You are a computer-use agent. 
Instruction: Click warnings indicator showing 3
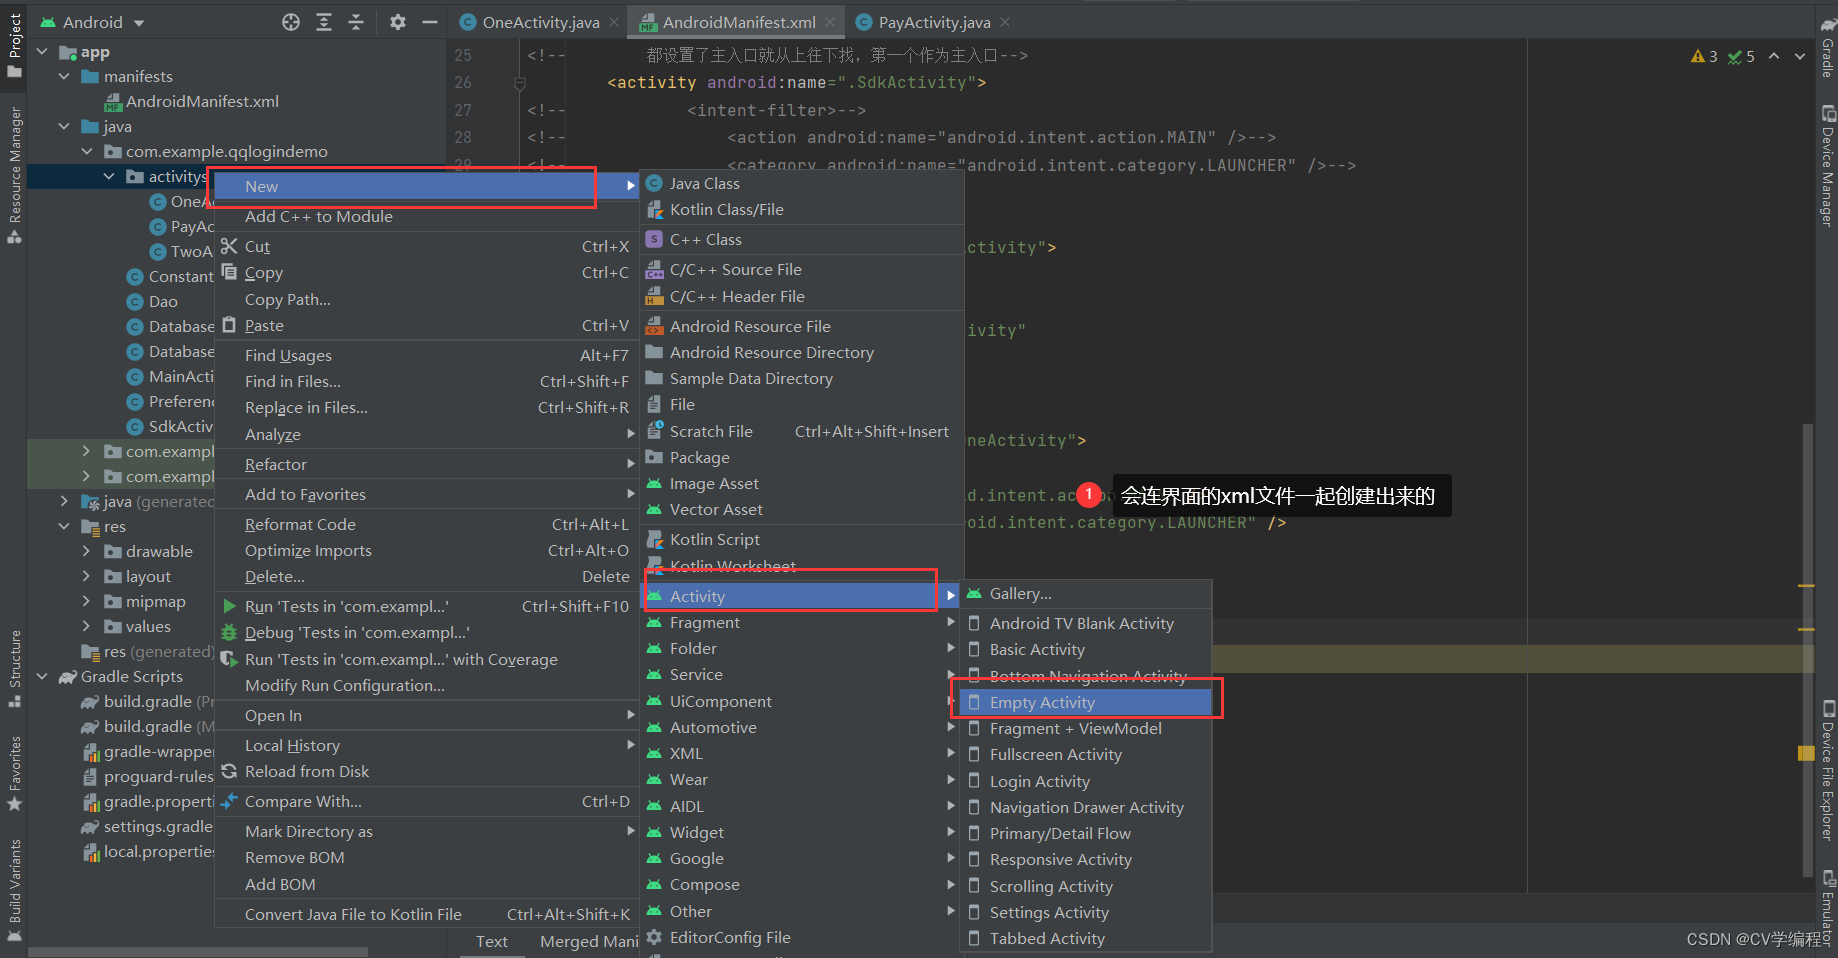pyautogui.click(x=1704, y=57)
